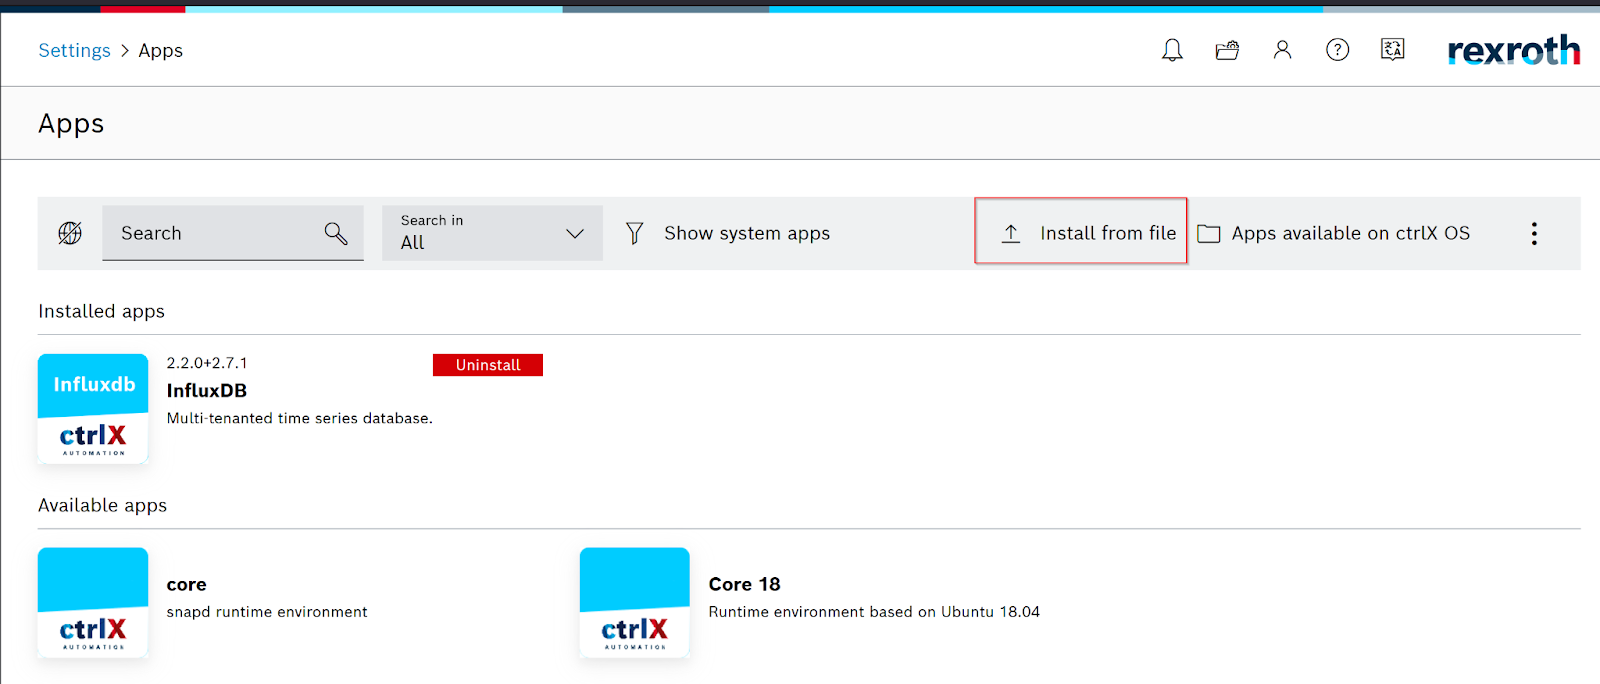Click the Apps page title
Viewport: 1600px width, 684px height.
pyautogui.click(x=71, y=123)
